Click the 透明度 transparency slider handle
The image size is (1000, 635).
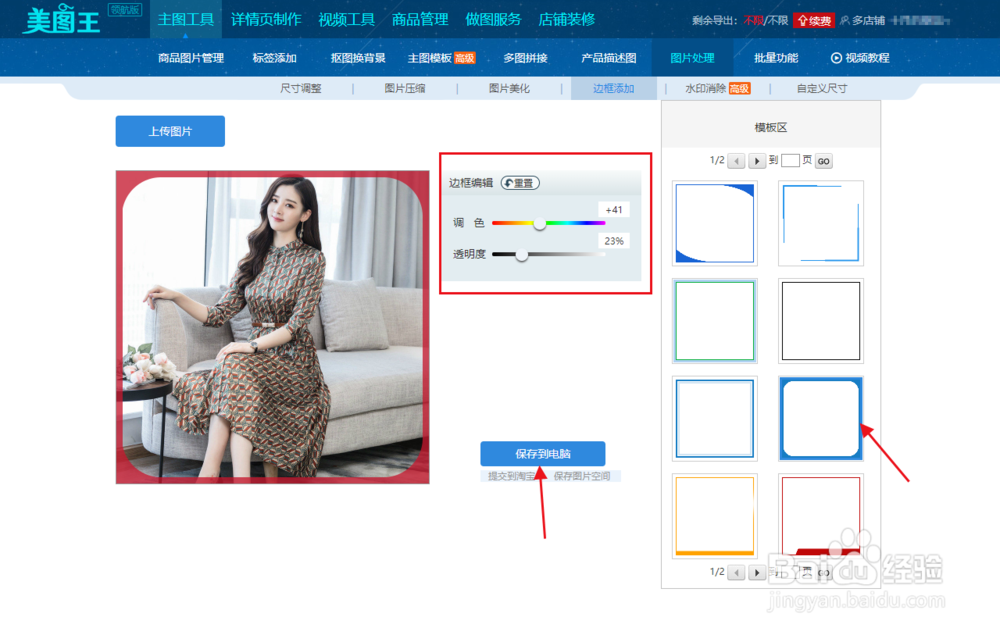(521, 255)
